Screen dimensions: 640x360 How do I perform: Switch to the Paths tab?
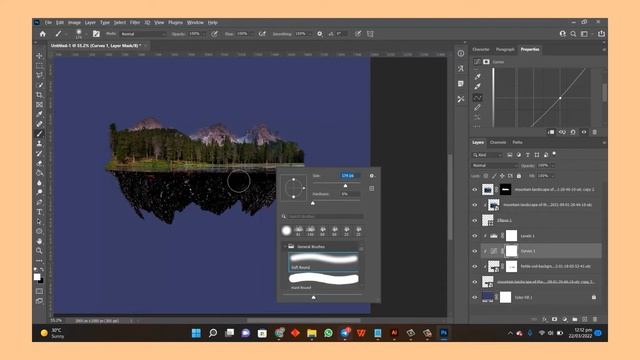(518, 142)
